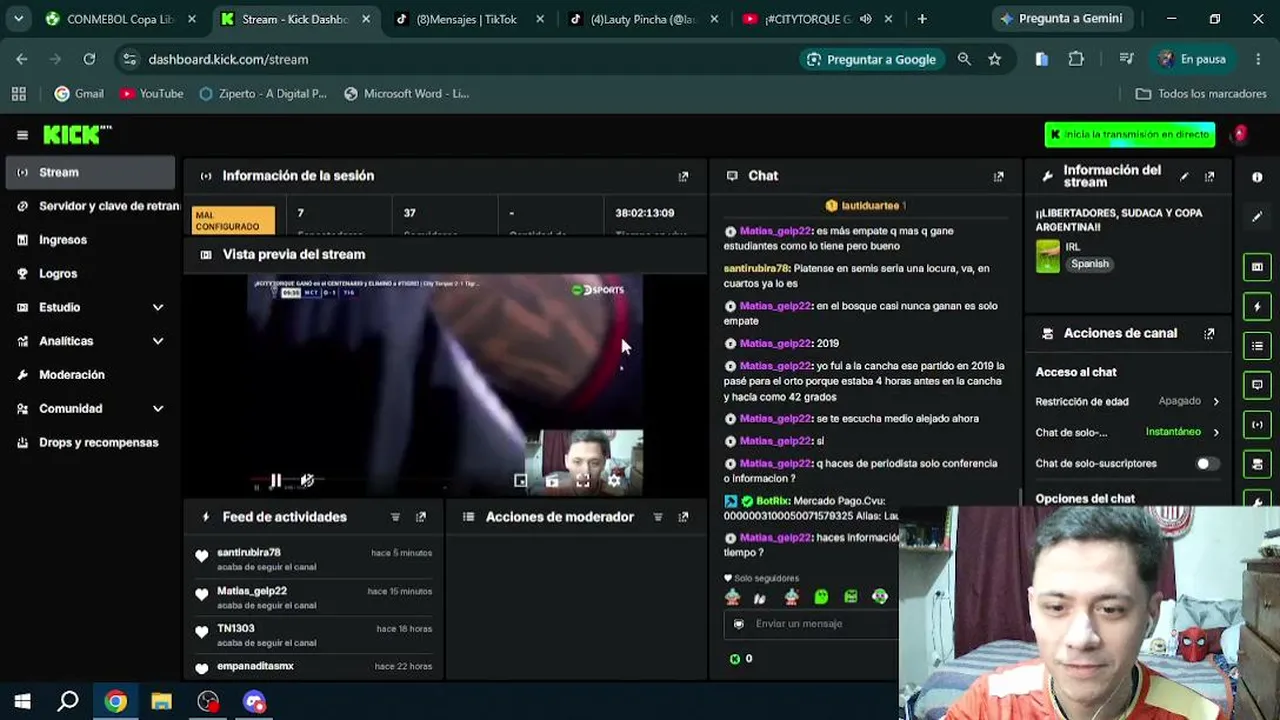This screenshot has height=720, width=1280.
Task: Click the green ghost emote
Action: click(x=821, y=597)
